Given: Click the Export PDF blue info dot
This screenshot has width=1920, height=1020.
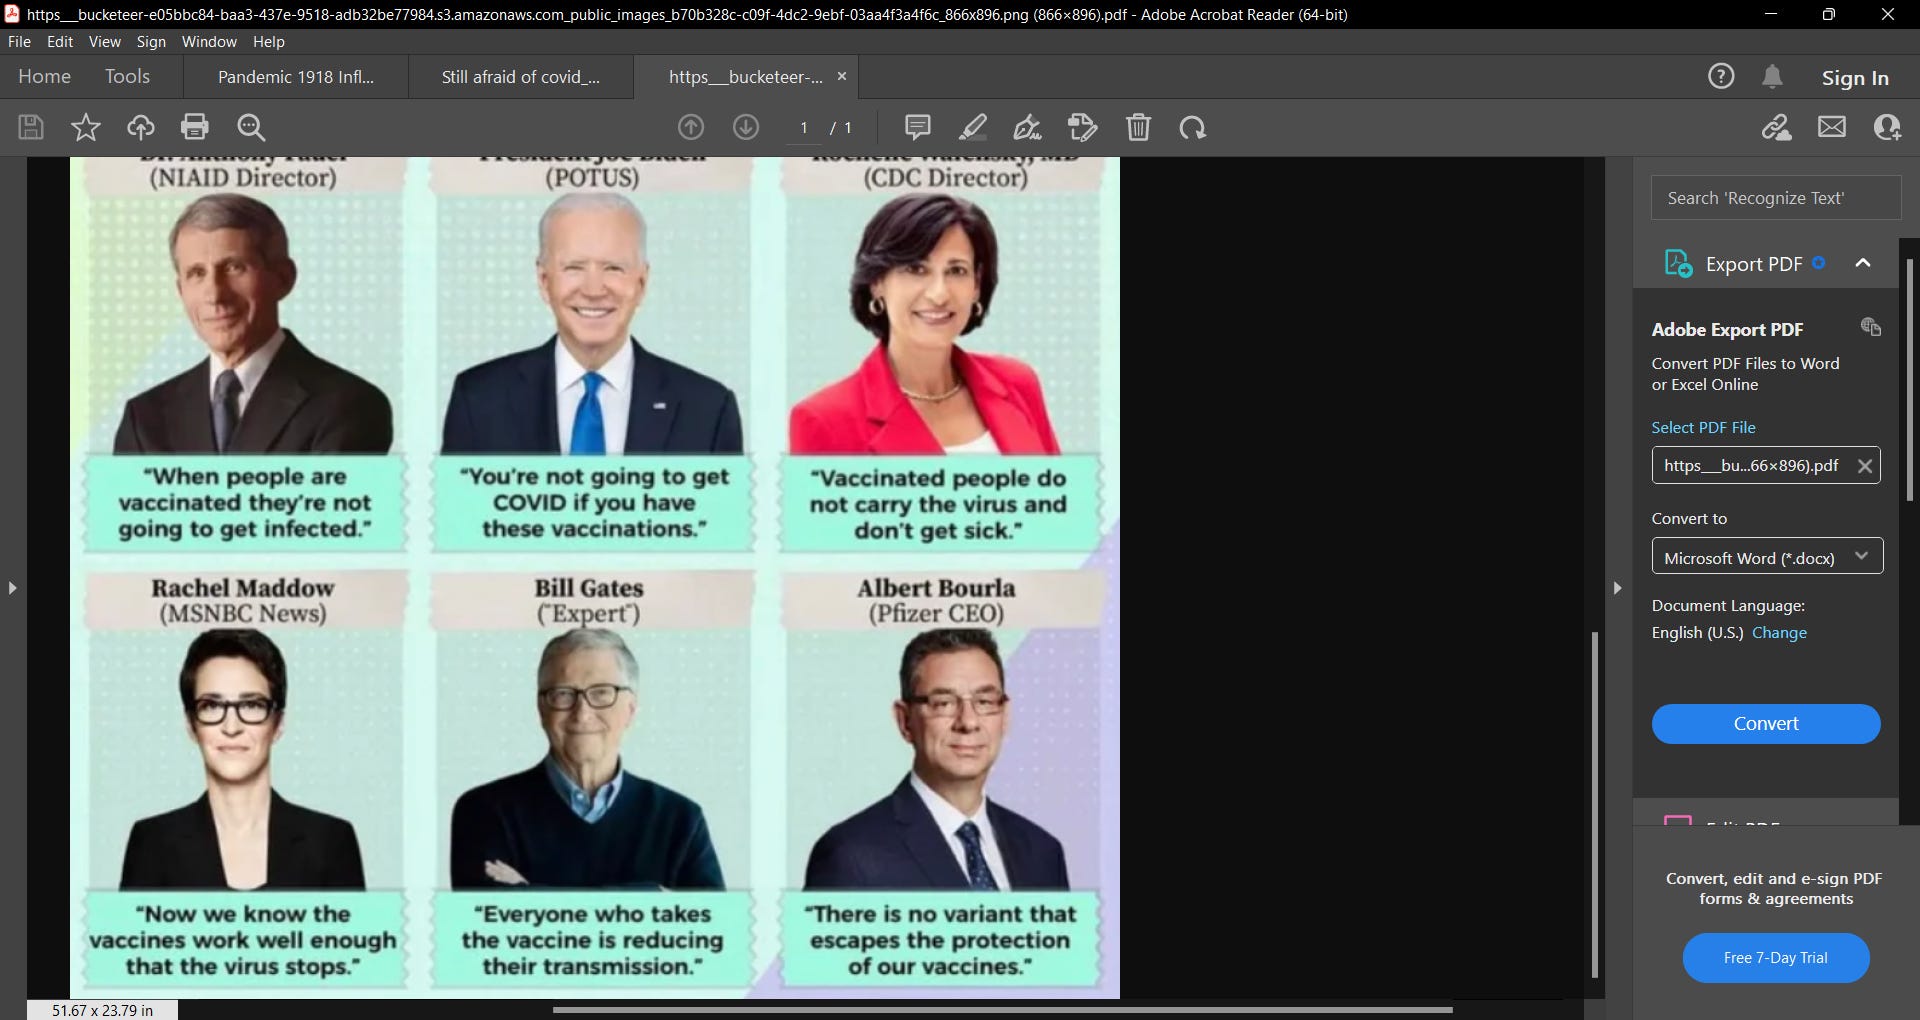Looking at the screenshot, I should pyautogui.click(x=1818, y=263).
